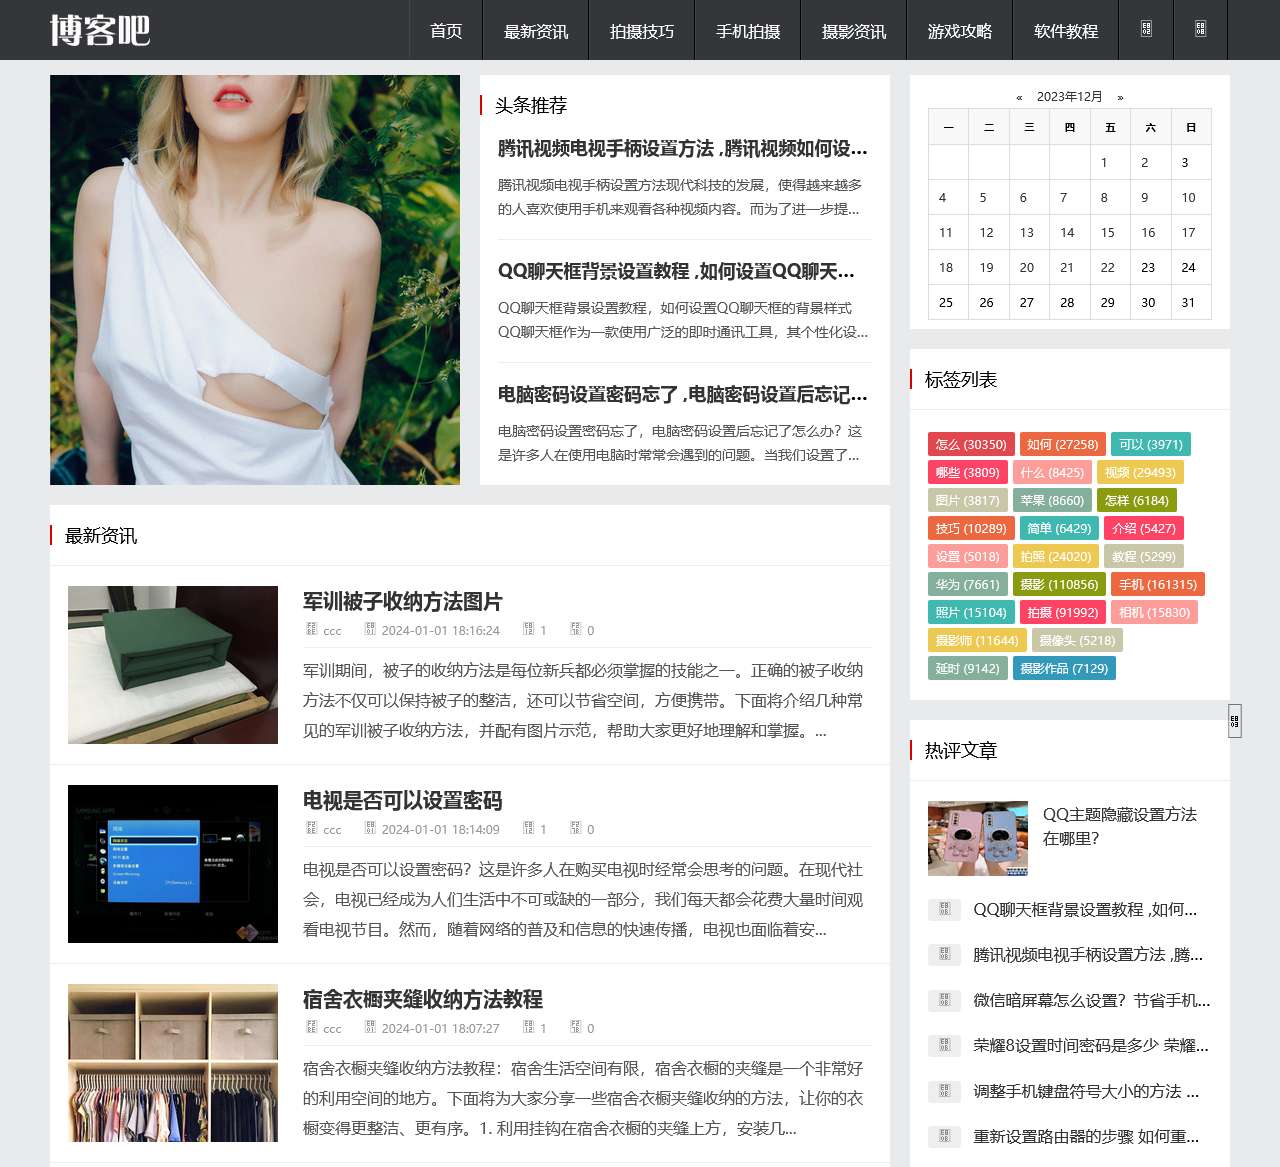Select the tag 可以 (3971)

(x=1151, y=444)
